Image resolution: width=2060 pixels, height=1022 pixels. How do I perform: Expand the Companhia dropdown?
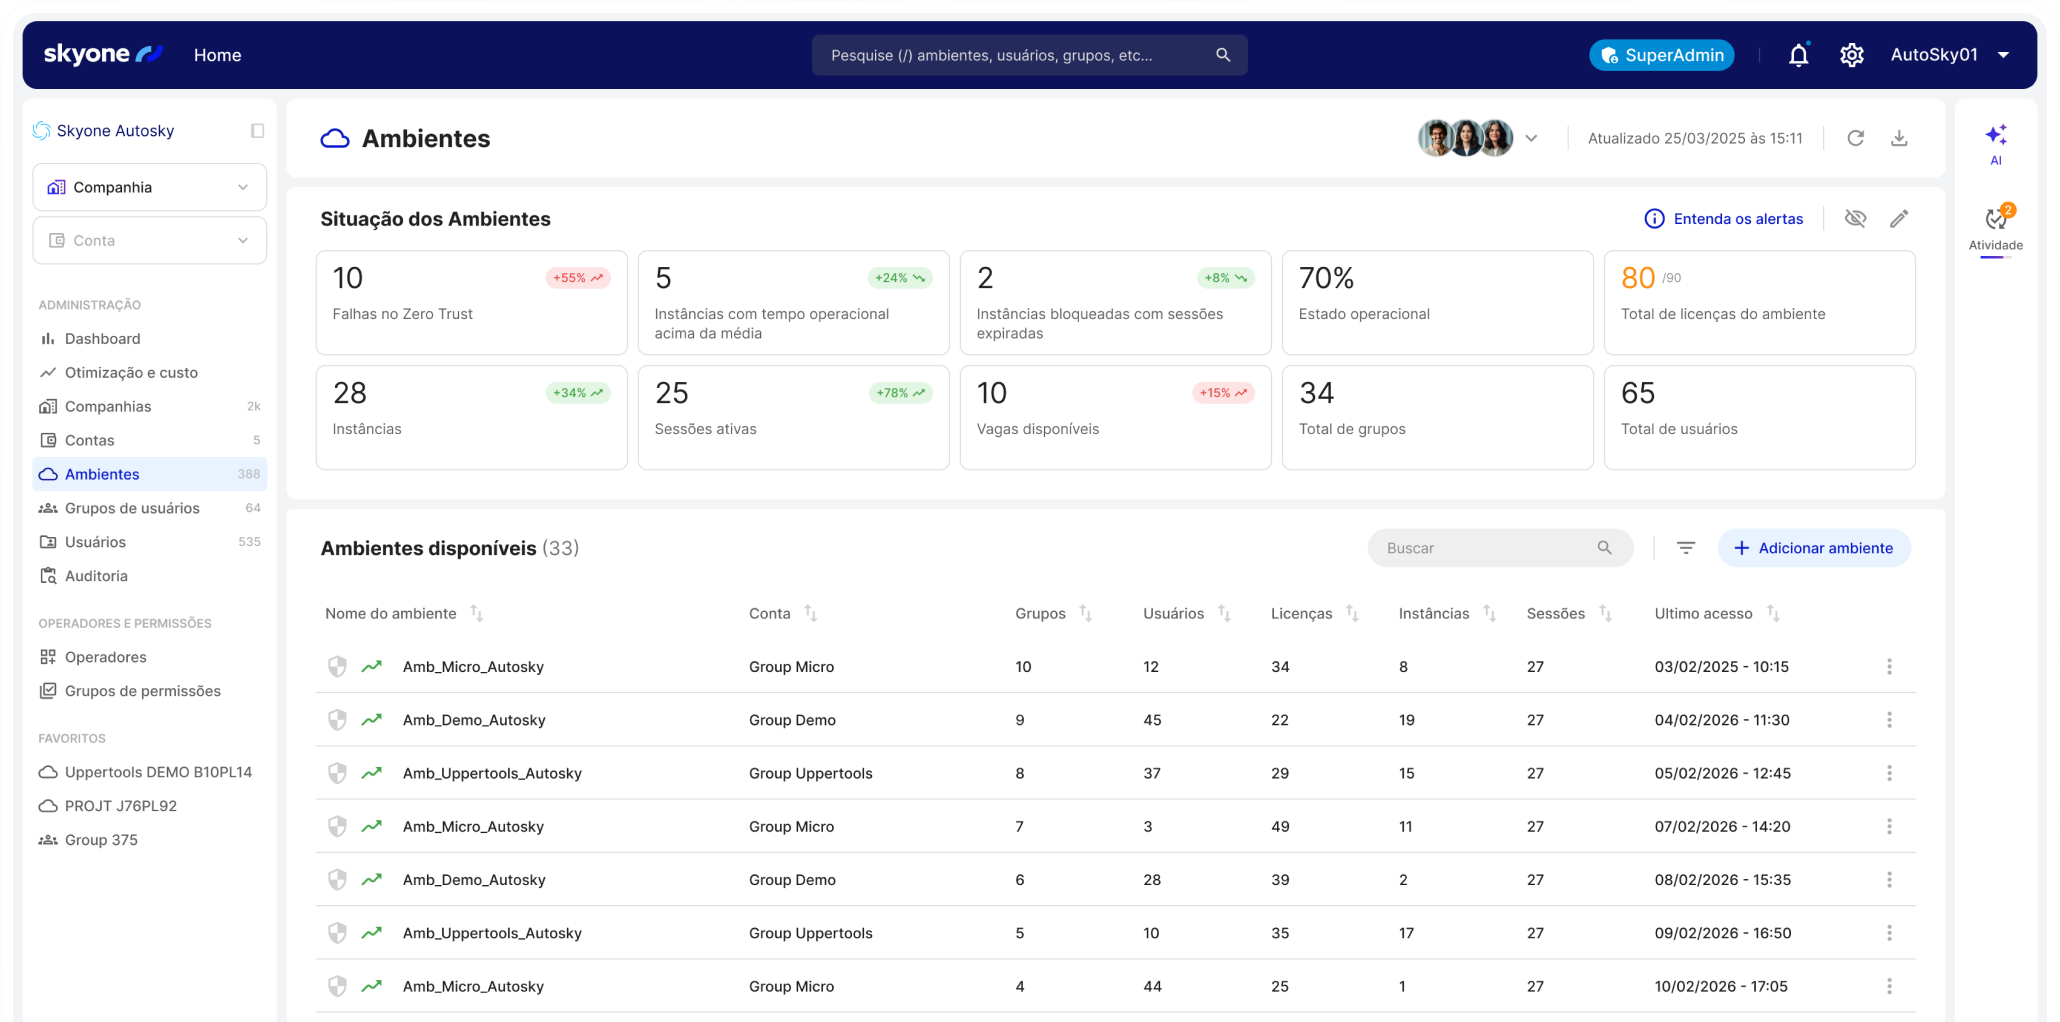(150, 187)
